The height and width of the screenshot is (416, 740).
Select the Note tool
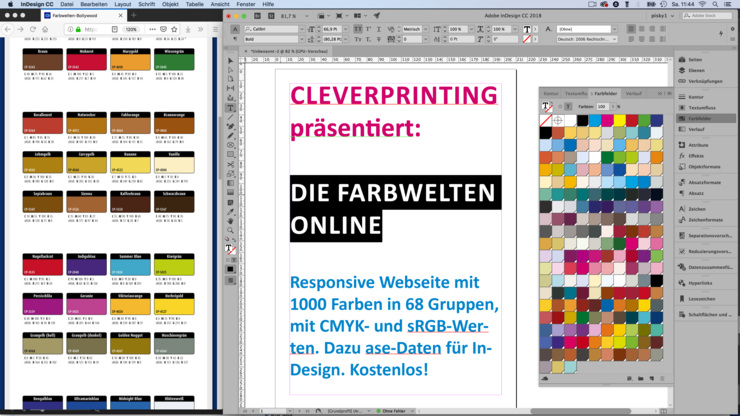click(x=230, y=203)
